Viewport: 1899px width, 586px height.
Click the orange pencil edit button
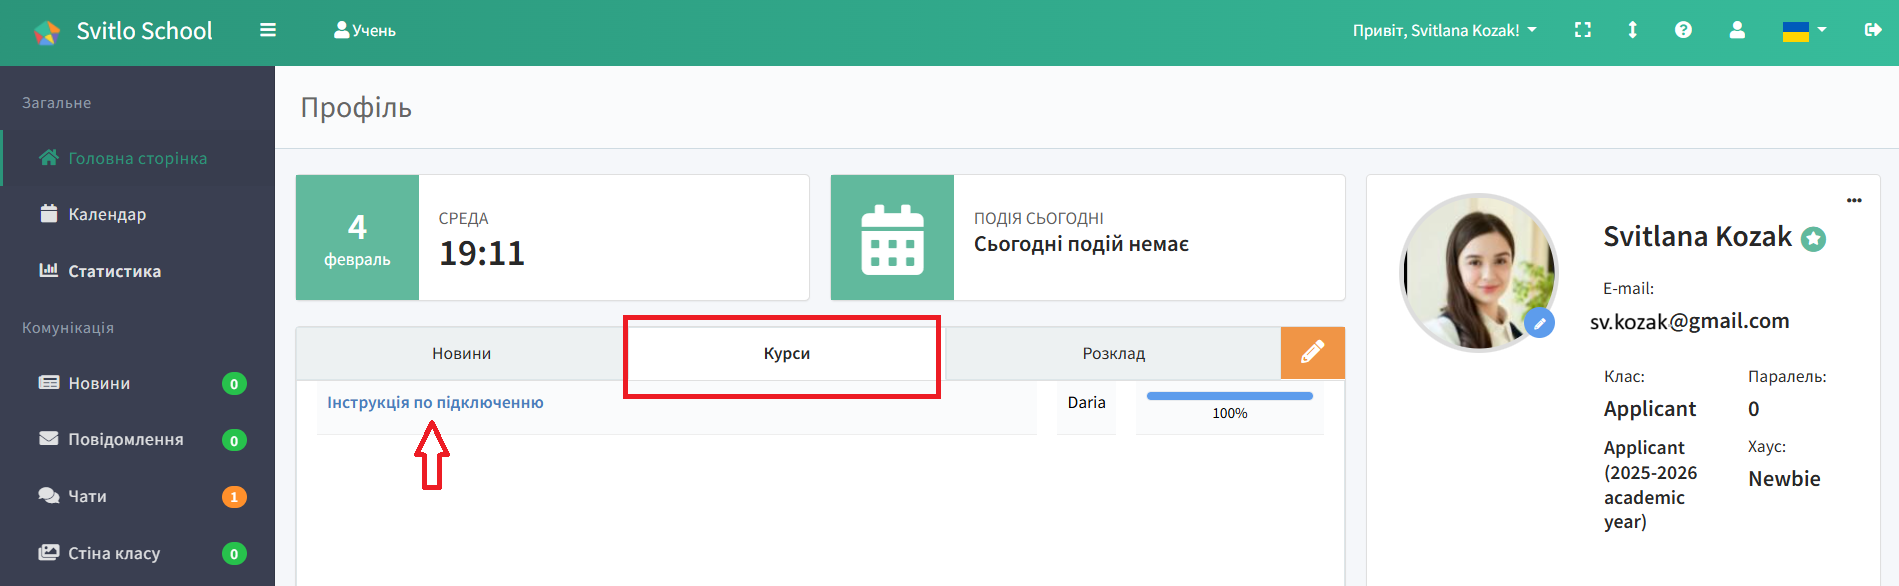[x=1312, y=353]
